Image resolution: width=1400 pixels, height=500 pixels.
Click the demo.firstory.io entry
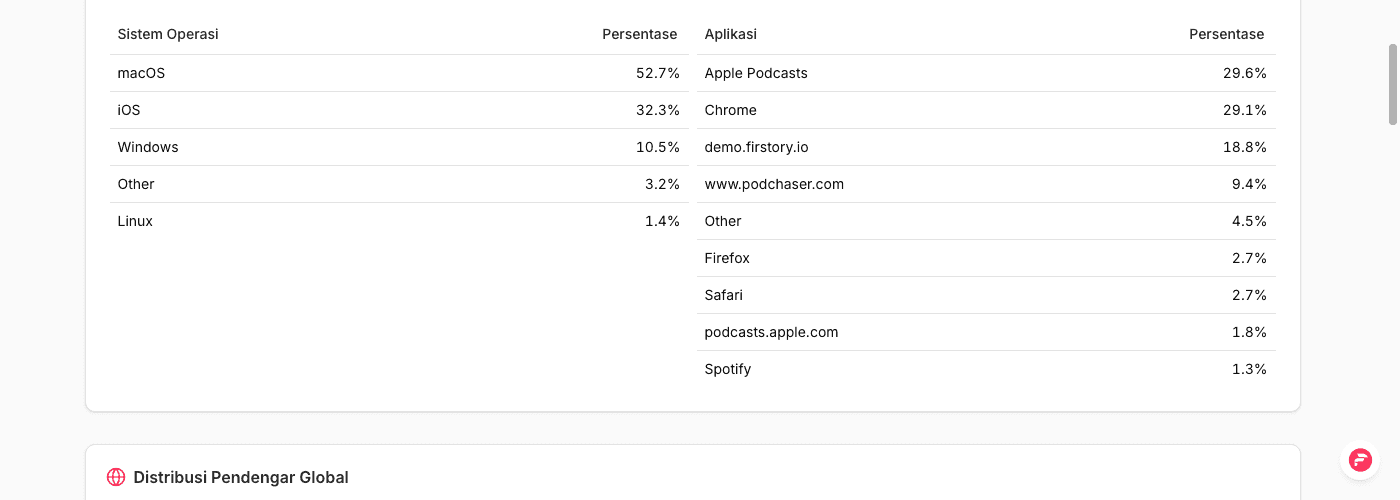point(756,147)
